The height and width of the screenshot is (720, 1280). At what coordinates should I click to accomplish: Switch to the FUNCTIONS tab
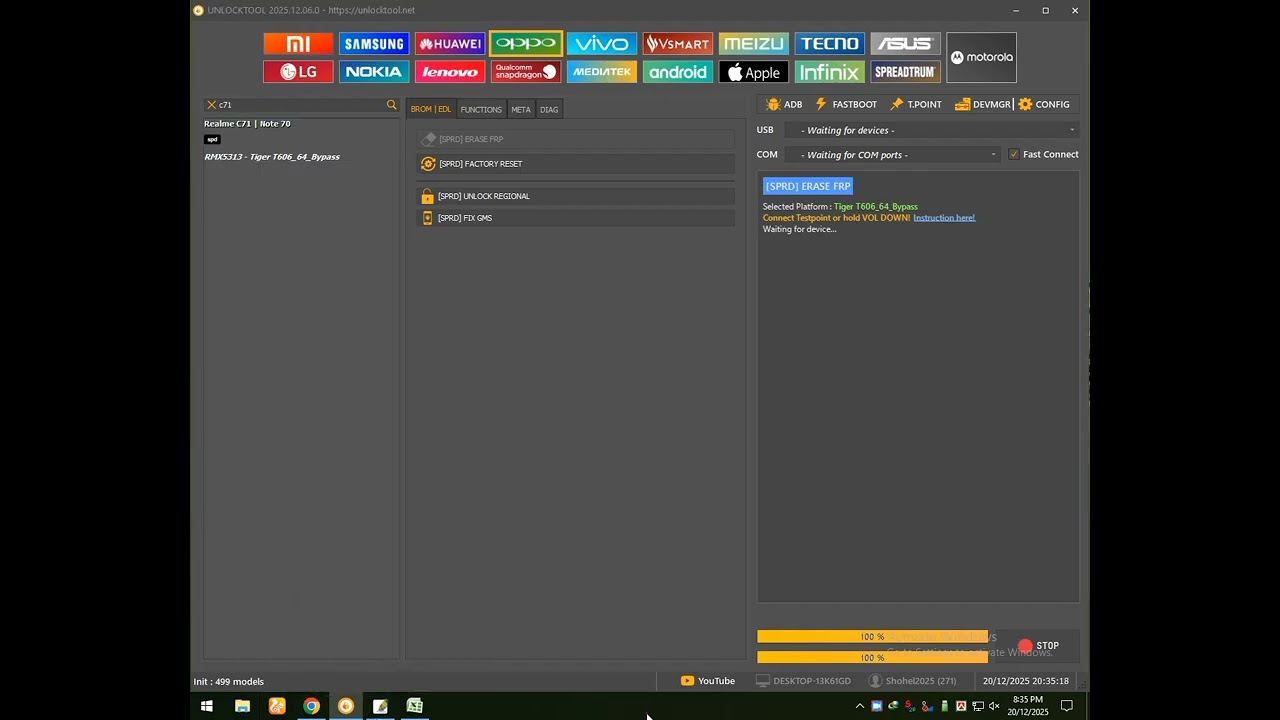[x=481, y=109]
